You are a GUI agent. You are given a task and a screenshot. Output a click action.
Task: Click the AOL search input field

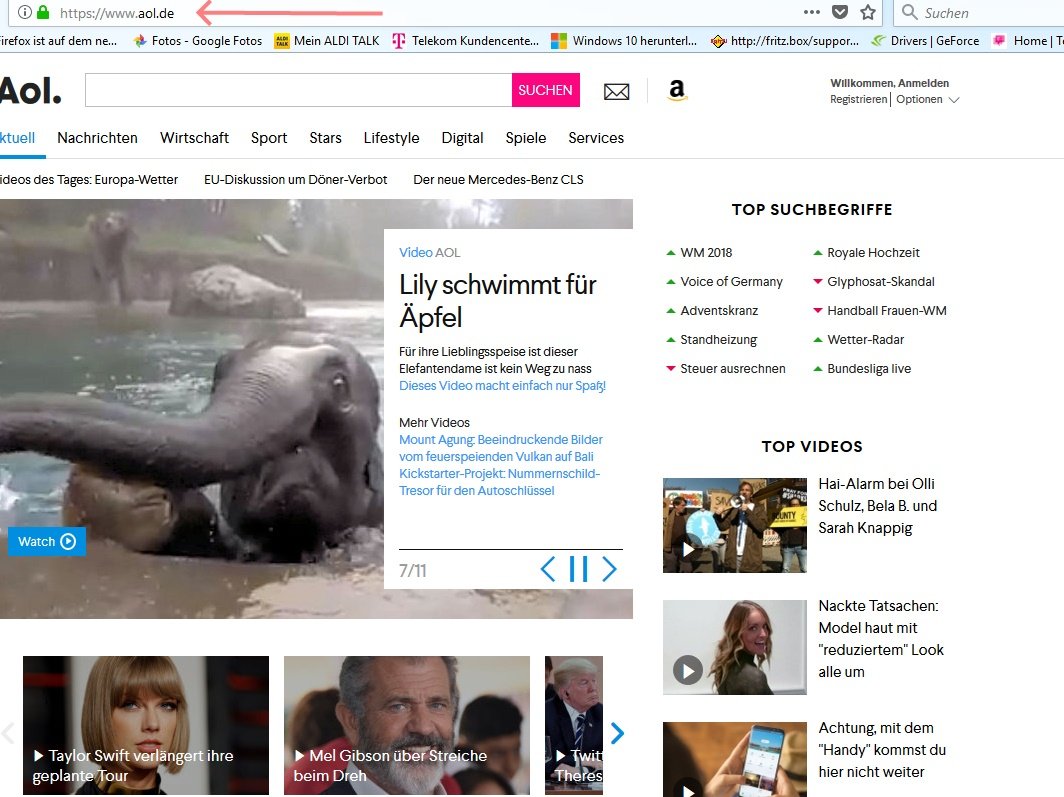(299, 90)
